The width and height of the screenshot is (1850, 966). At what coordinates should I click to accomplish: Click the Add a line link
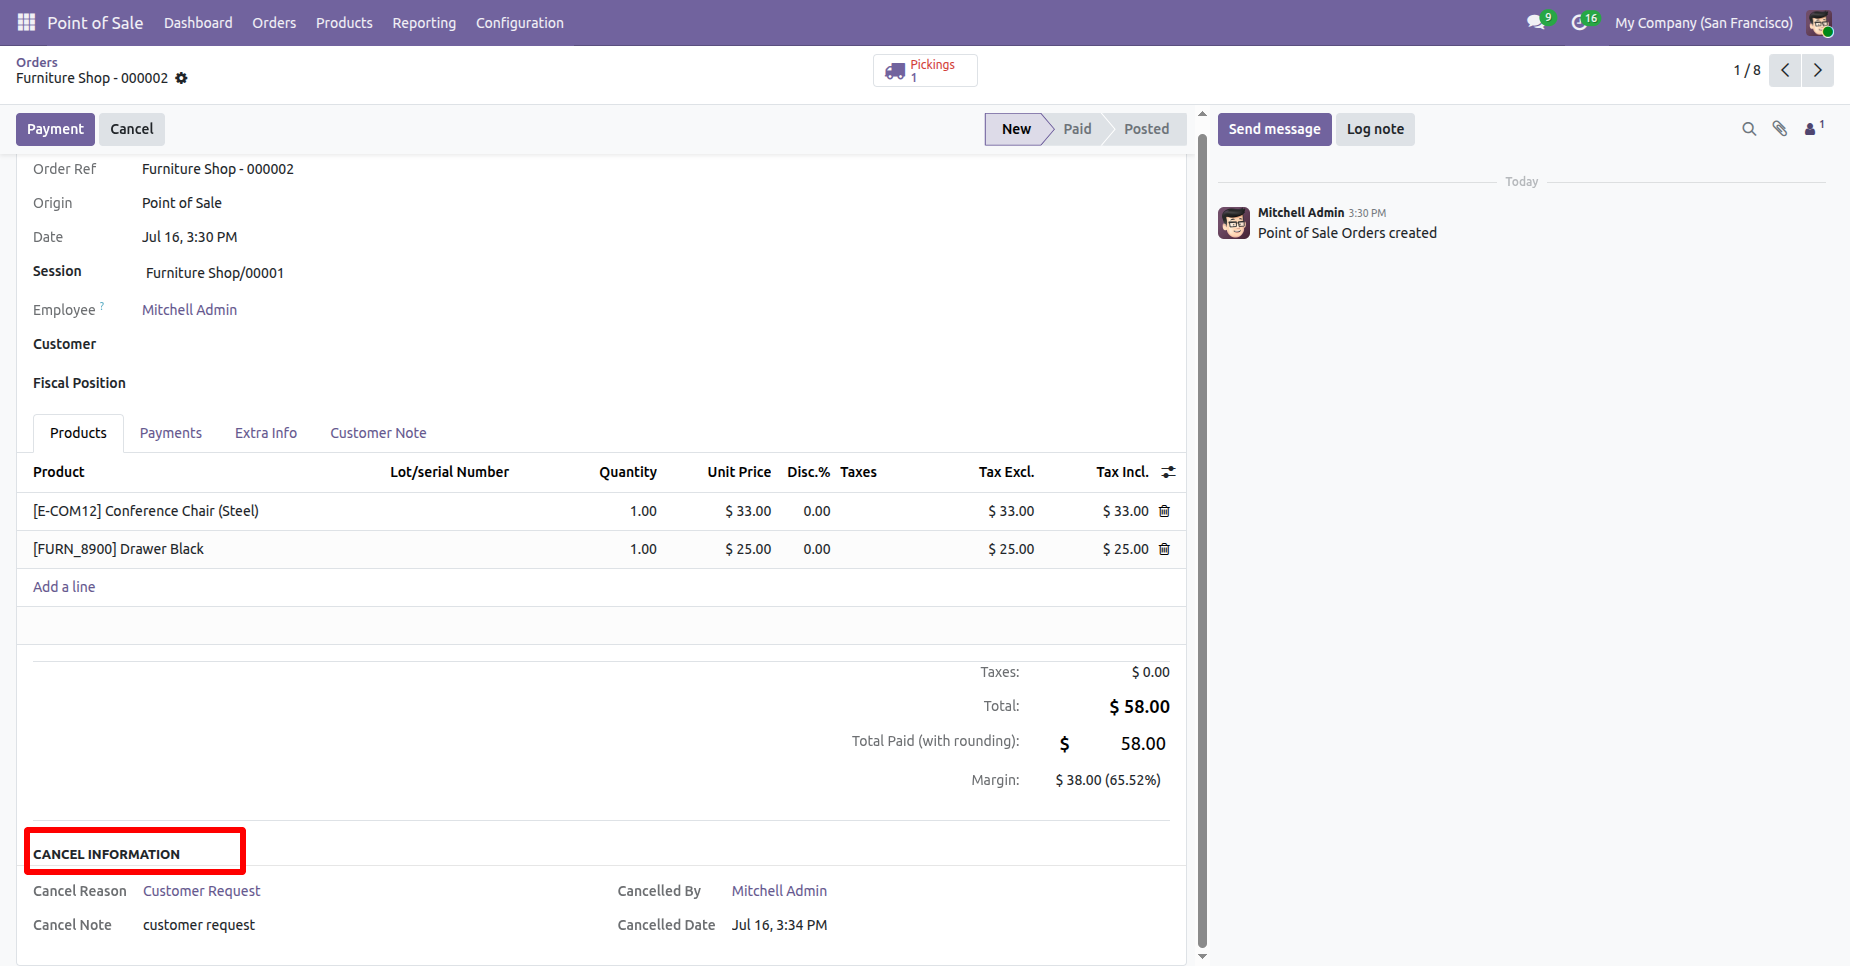[x=64, y=587]
